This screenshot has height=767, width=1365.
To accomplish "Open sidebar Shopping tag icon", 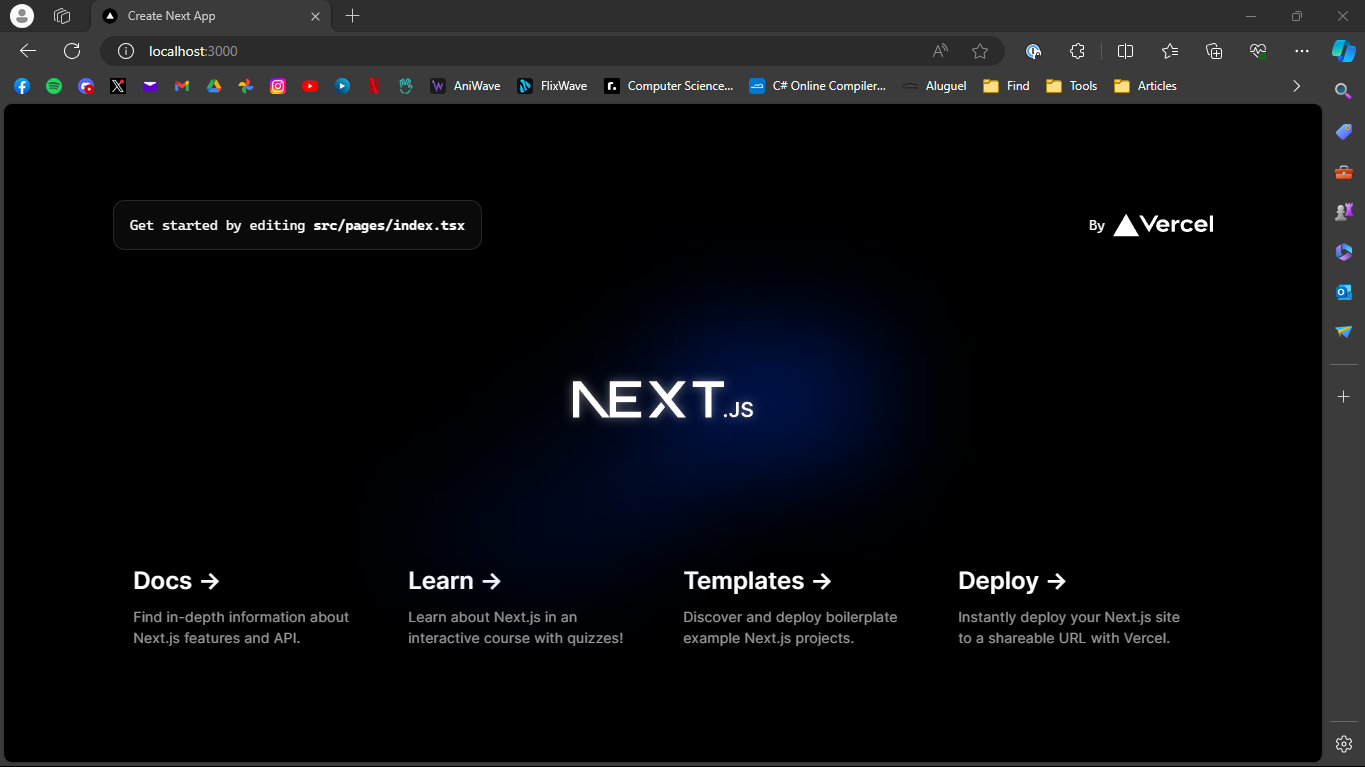I will 1344,131.
